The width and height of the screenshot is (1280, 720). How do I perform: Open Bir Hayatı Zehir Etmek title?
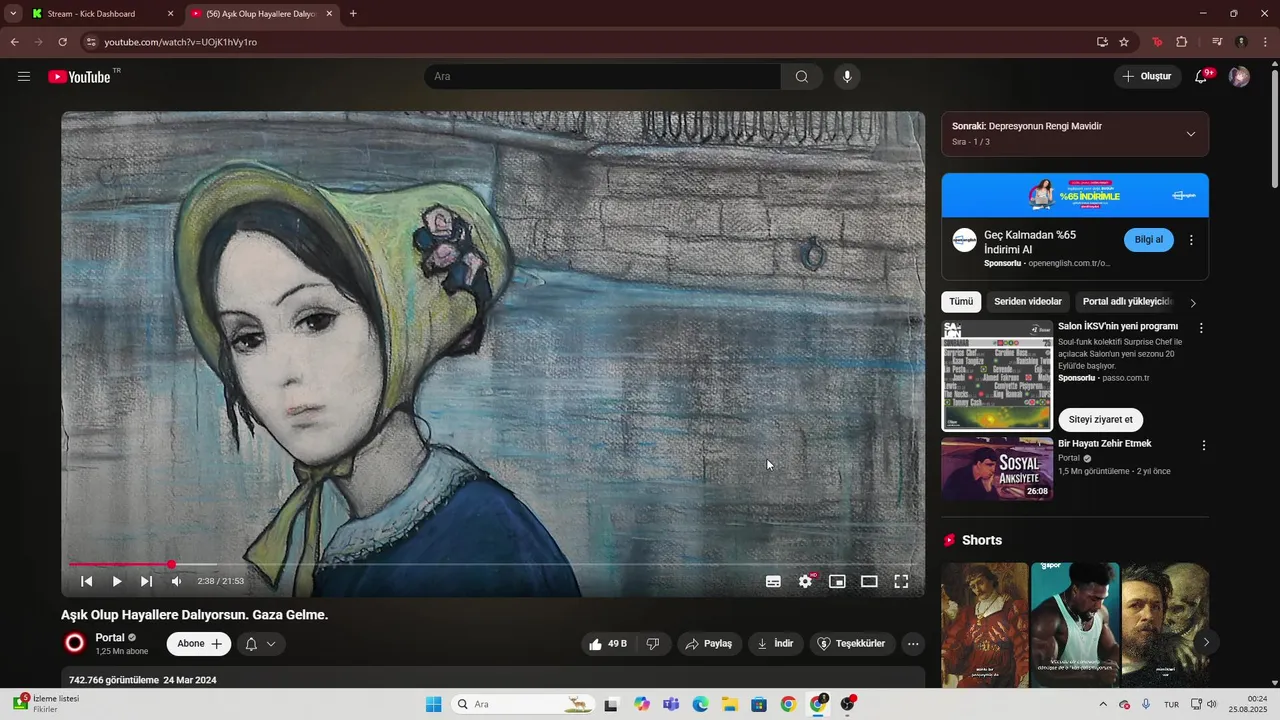point(1105,444)
